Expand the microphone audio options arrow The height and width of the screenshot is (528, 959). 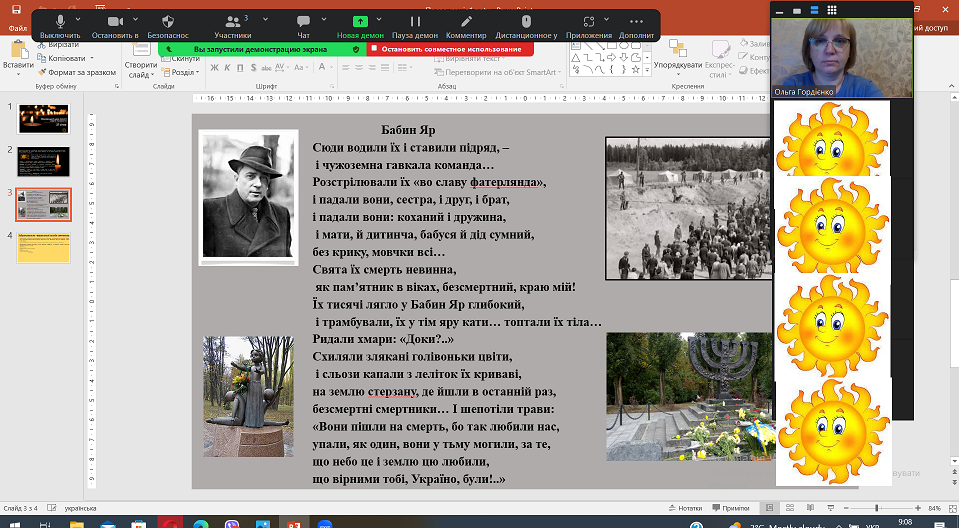79,20
